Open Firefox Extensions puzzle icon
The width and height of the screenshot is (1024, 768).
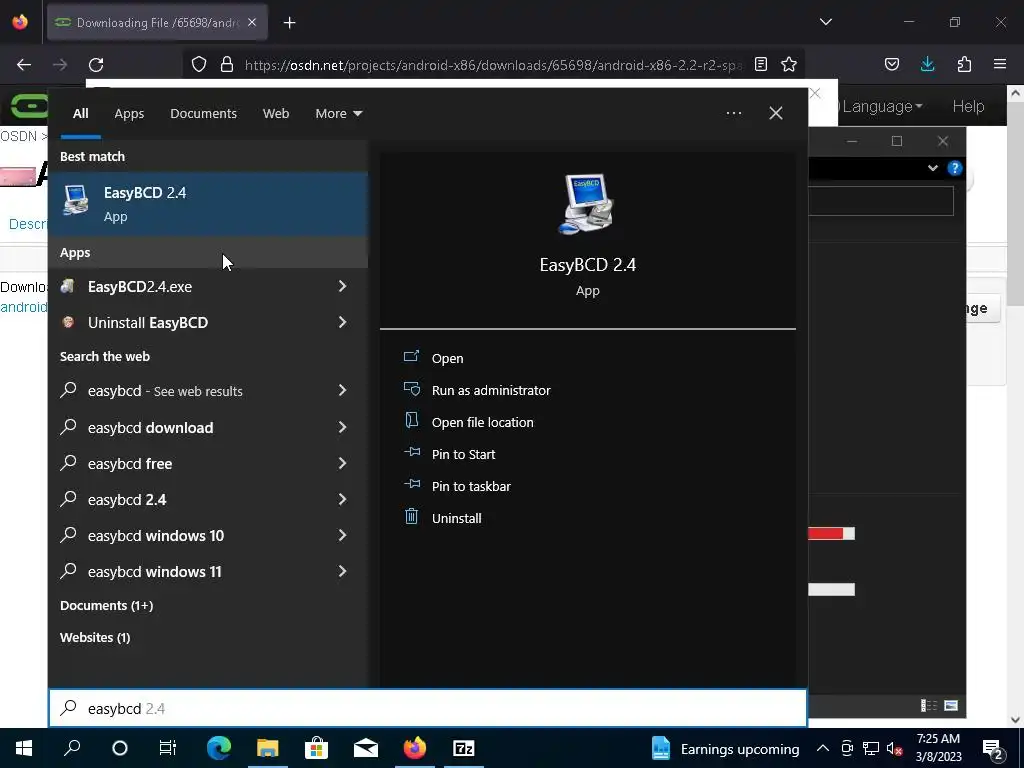coord(964,64)
